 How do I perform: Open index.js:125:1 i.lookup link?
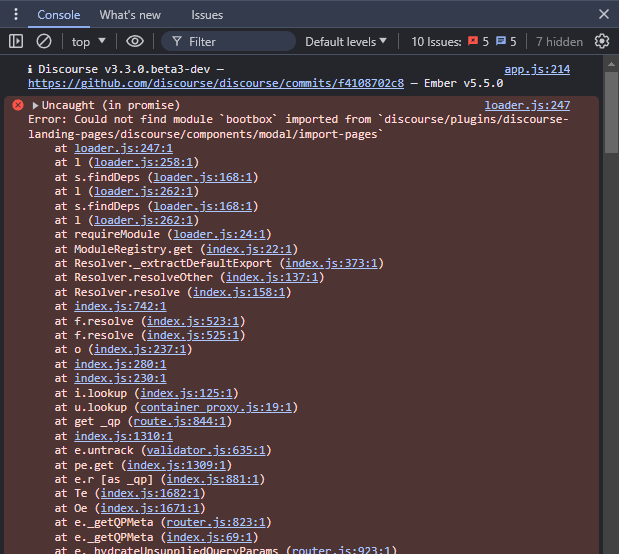coord(186,393)
